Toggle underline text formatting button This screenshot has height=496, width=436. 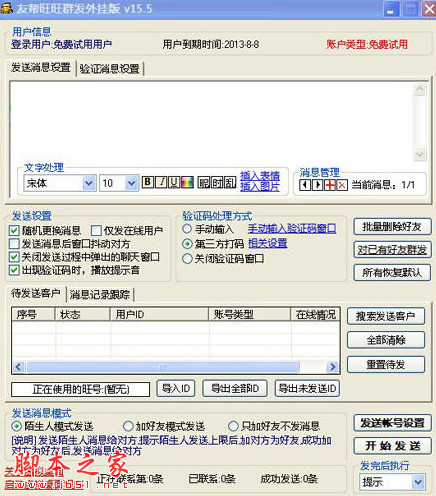174,182
